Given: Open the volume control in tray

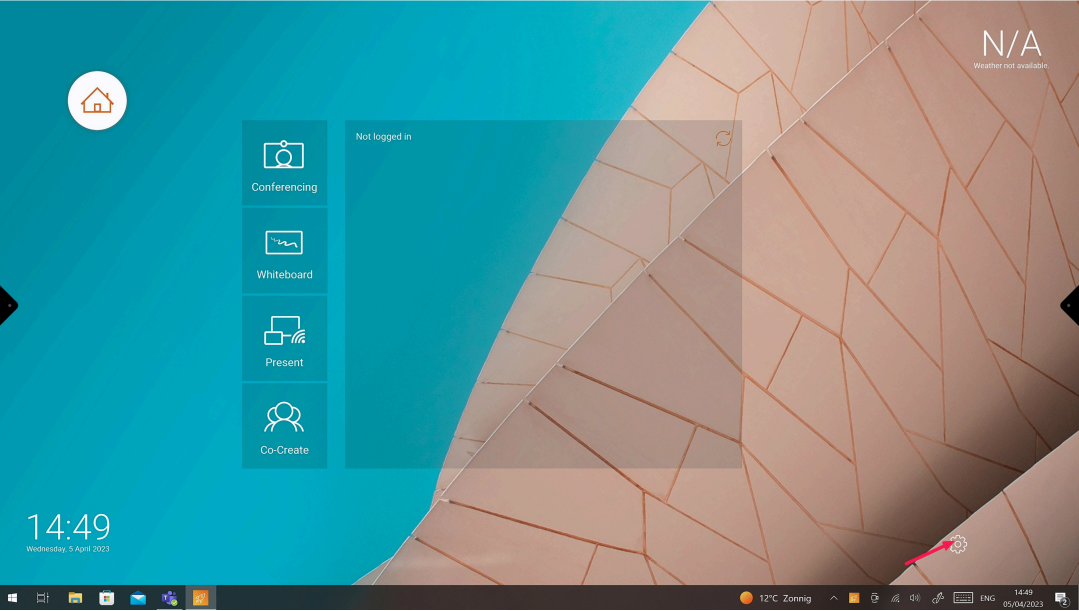Looking at the screenshot, I should 914,598.
